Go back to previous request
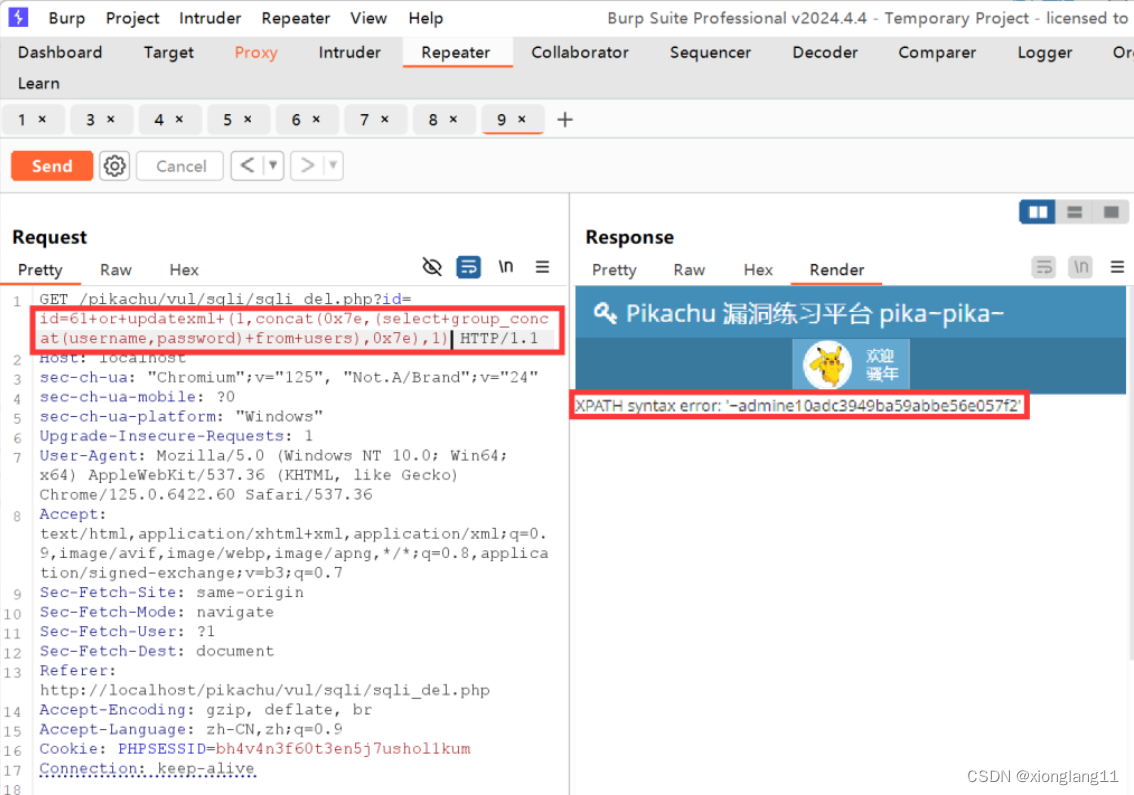Screen dimensions: 1134x795 (247, 166)
